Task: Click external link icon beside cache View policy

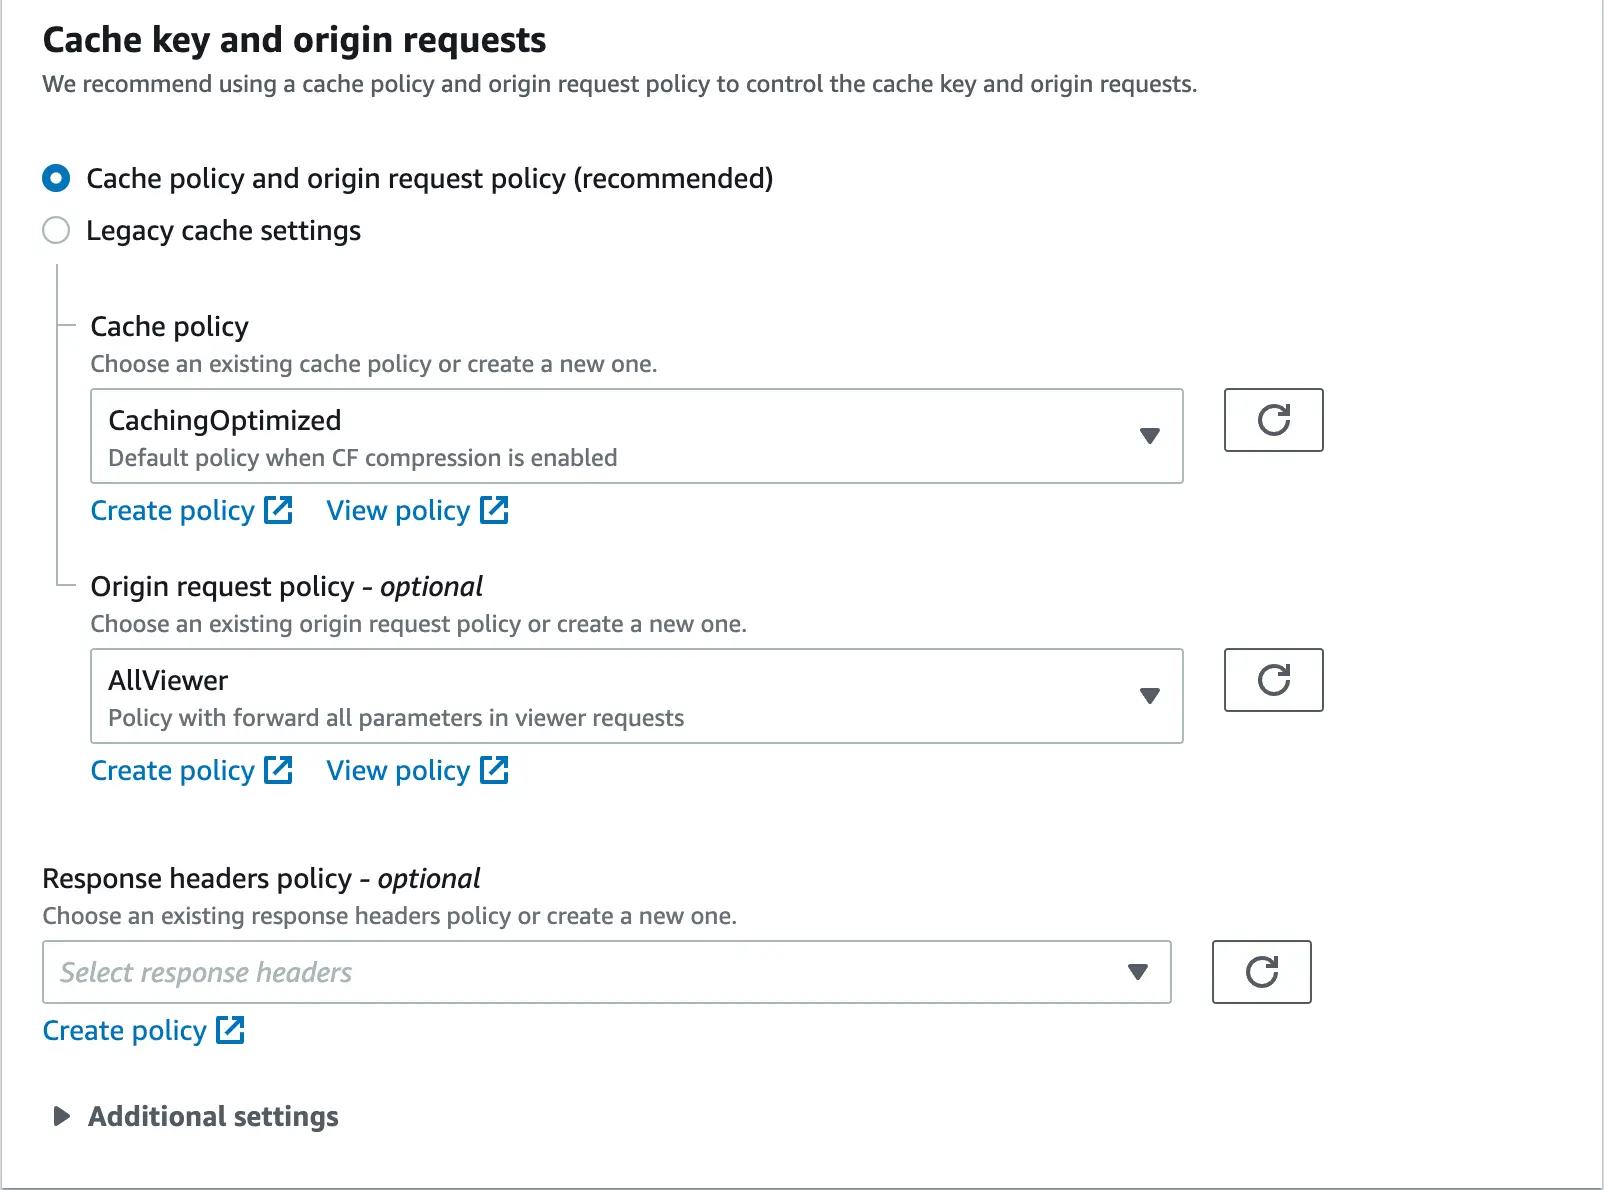Action: 494,510
